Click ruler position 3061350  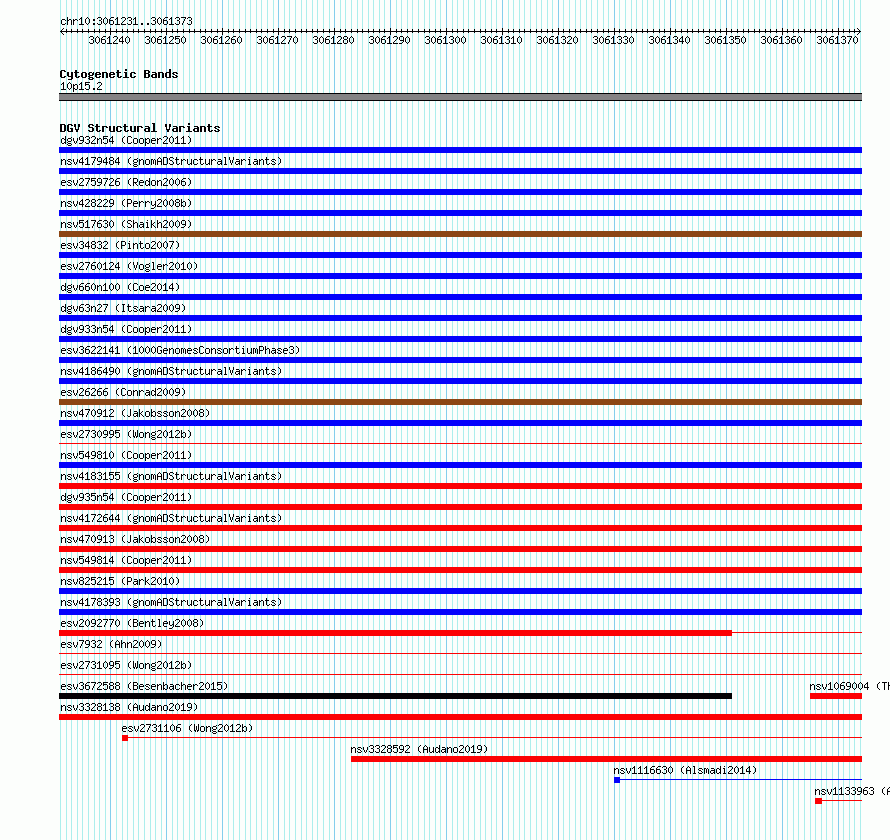(725, 40)
